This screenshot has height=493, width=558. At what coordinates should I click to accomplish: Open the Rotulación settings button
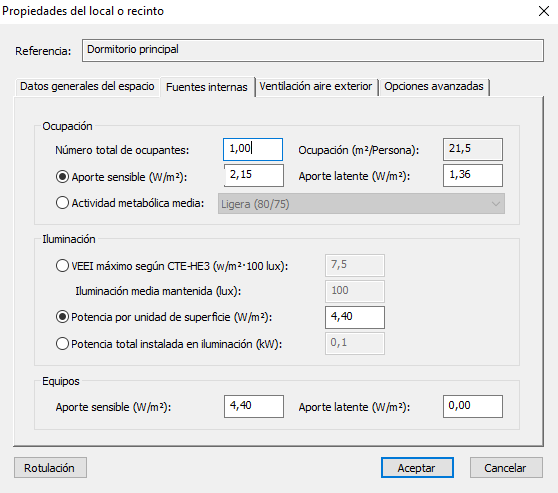tap(50, 468)
